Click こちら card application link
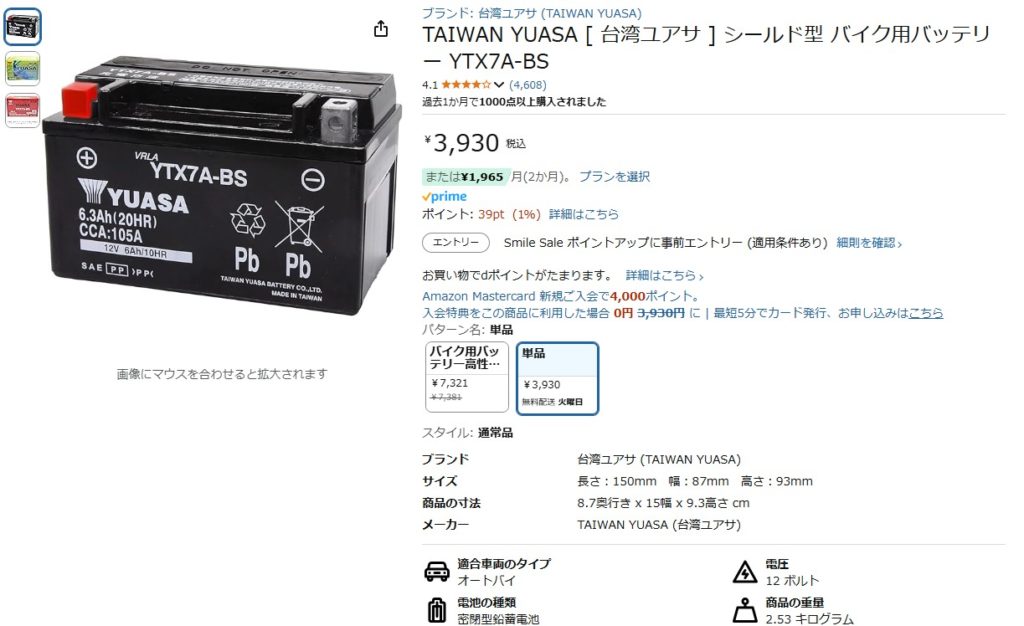Screen dimensions: 1024x626 [x=925, y=313]
